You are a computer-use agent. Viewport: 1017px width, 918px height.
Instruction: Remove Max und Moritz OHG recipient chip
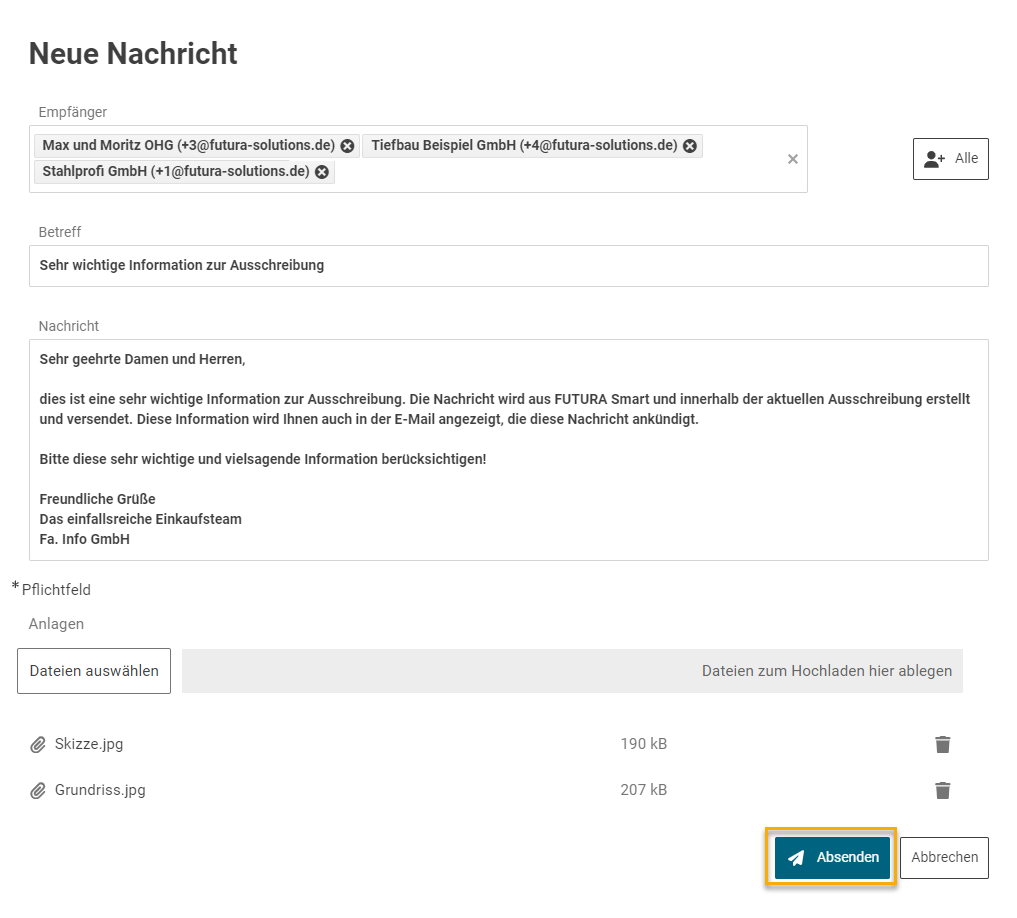347,146
